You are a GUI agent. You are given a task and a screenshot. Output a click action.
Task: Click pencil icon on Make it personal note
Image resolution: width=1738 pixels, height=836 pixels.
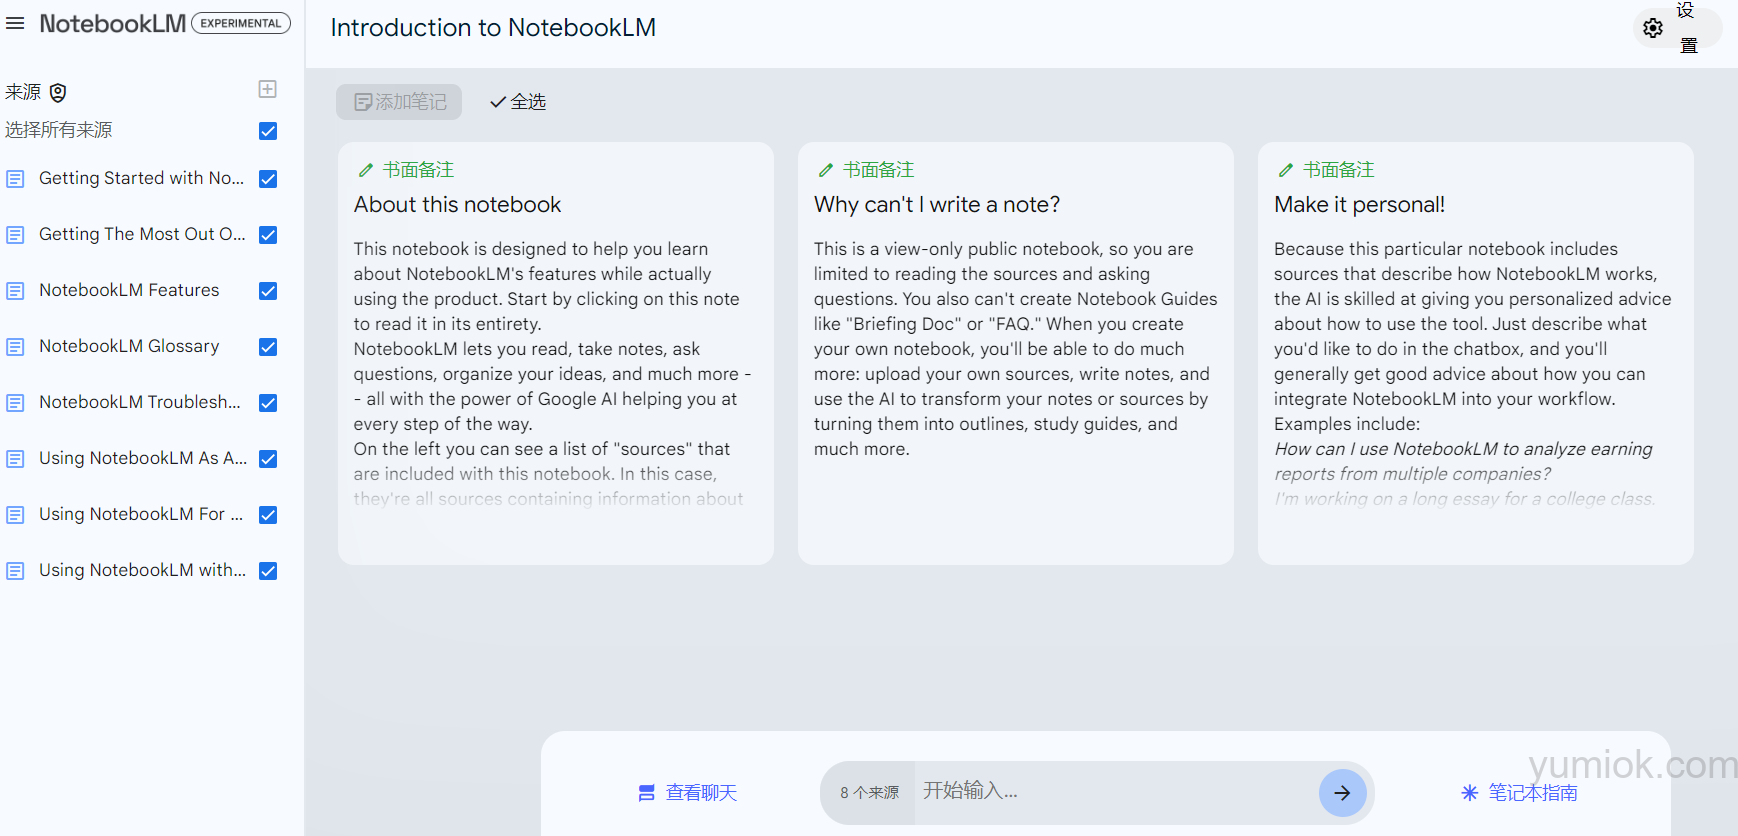tap(1286, 170)
